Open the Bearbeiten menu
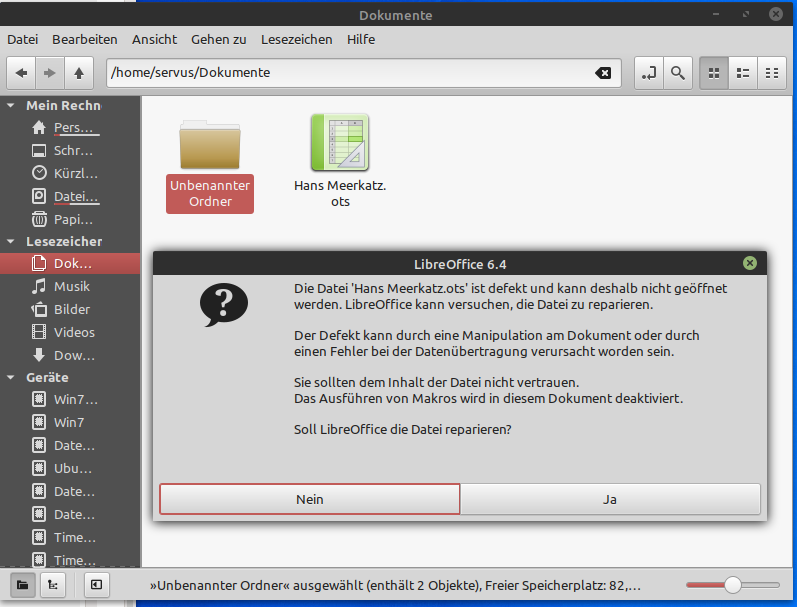 84,40
